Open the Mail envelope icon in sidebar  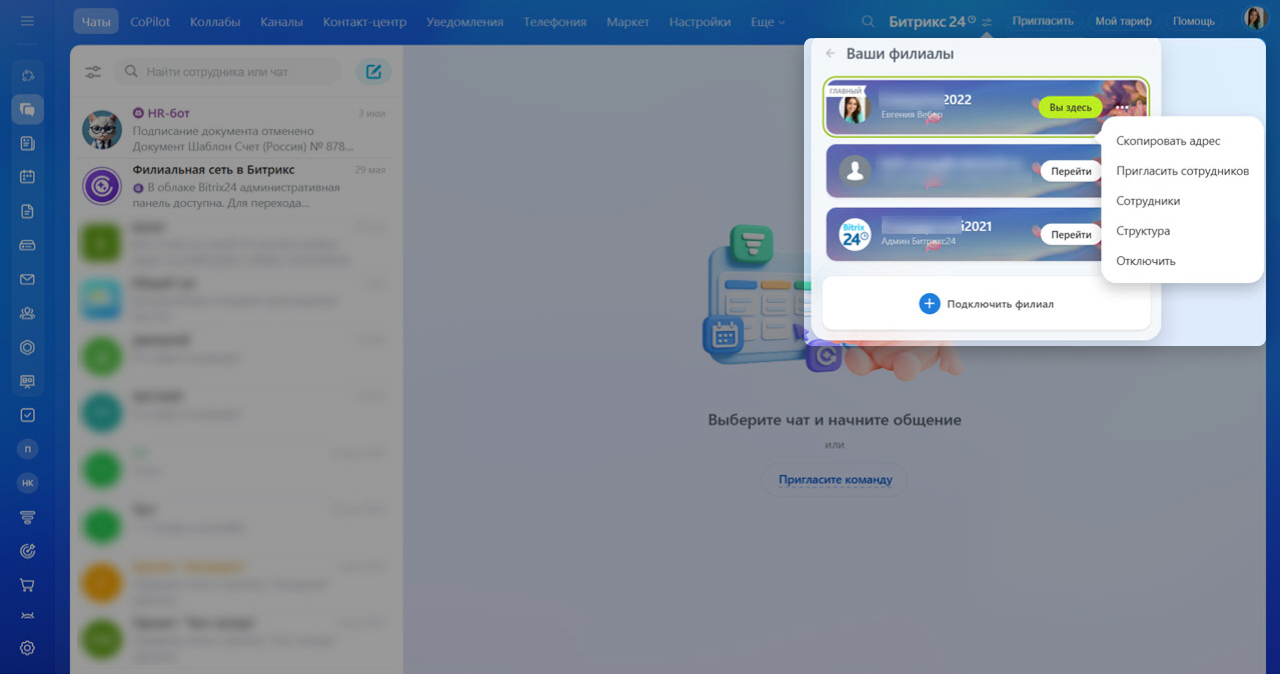tap(27, 279)
